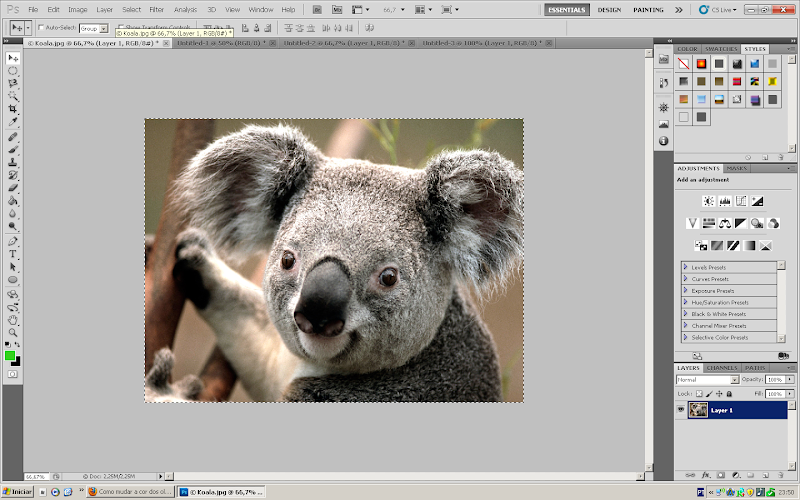Hide Layer 1 using the eye icon

(682, 410)
